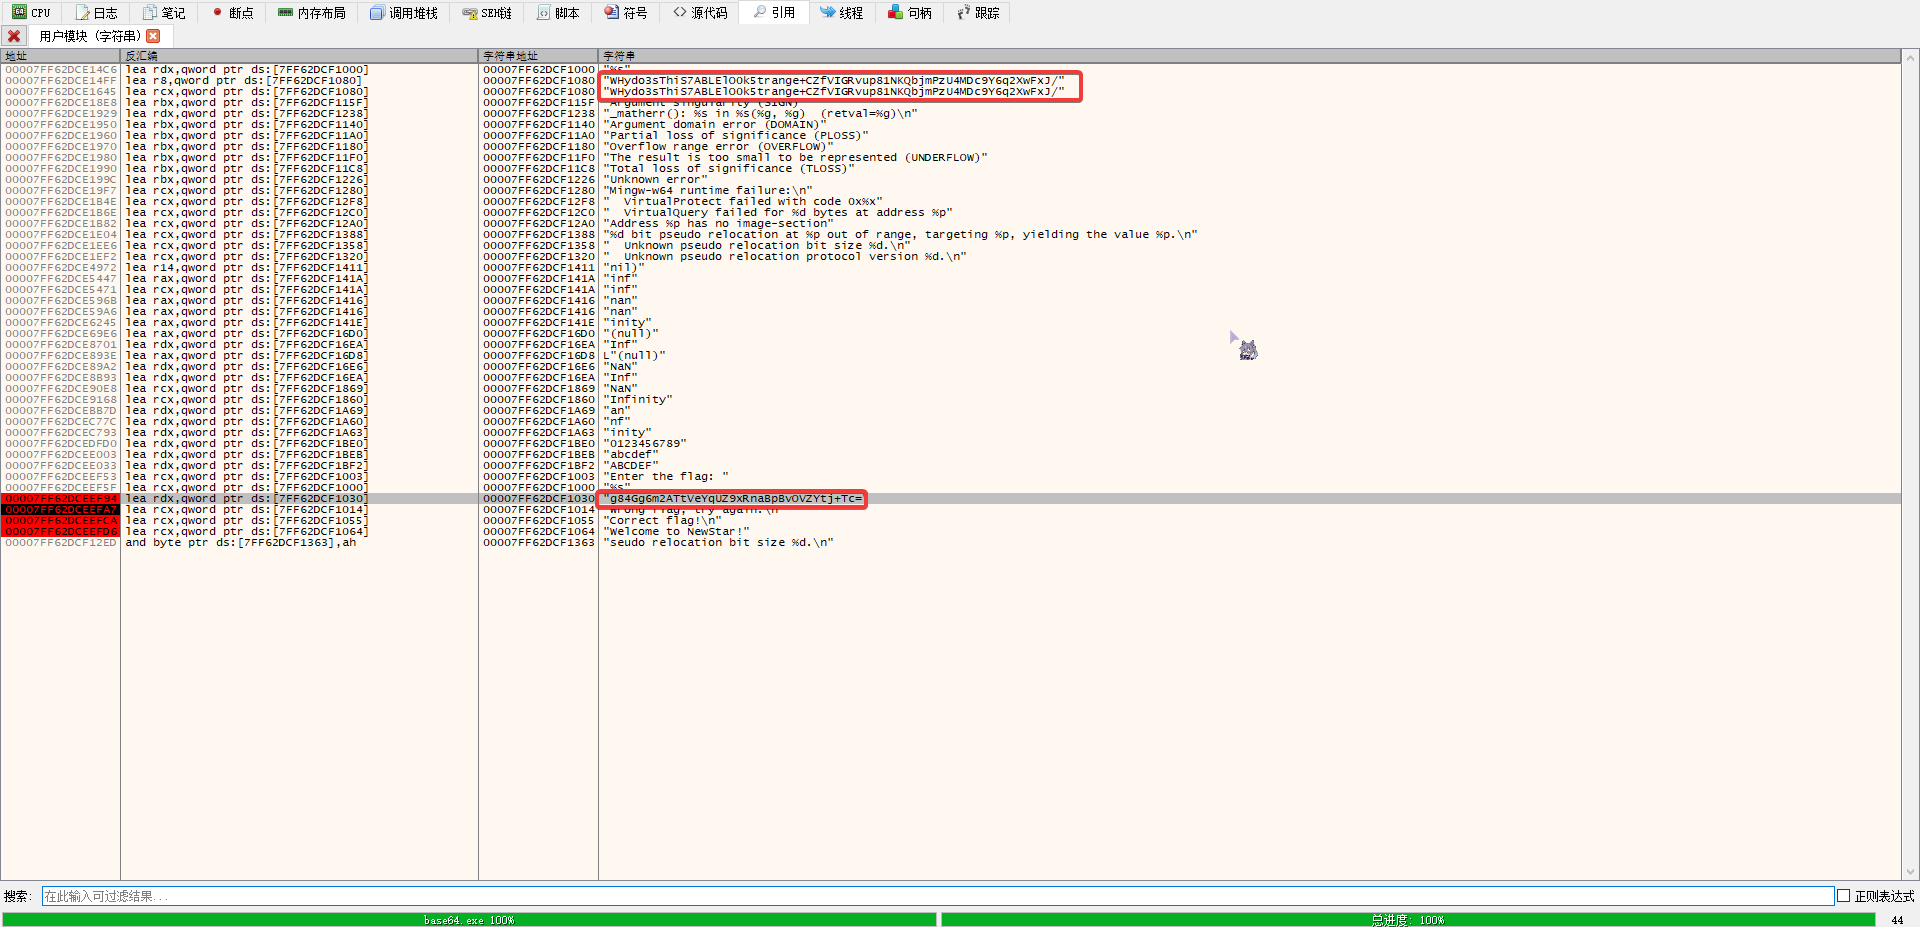Open the 符号 (Symbols) tab
This screenshot has width=1920, height=927.
pos(626,13)
